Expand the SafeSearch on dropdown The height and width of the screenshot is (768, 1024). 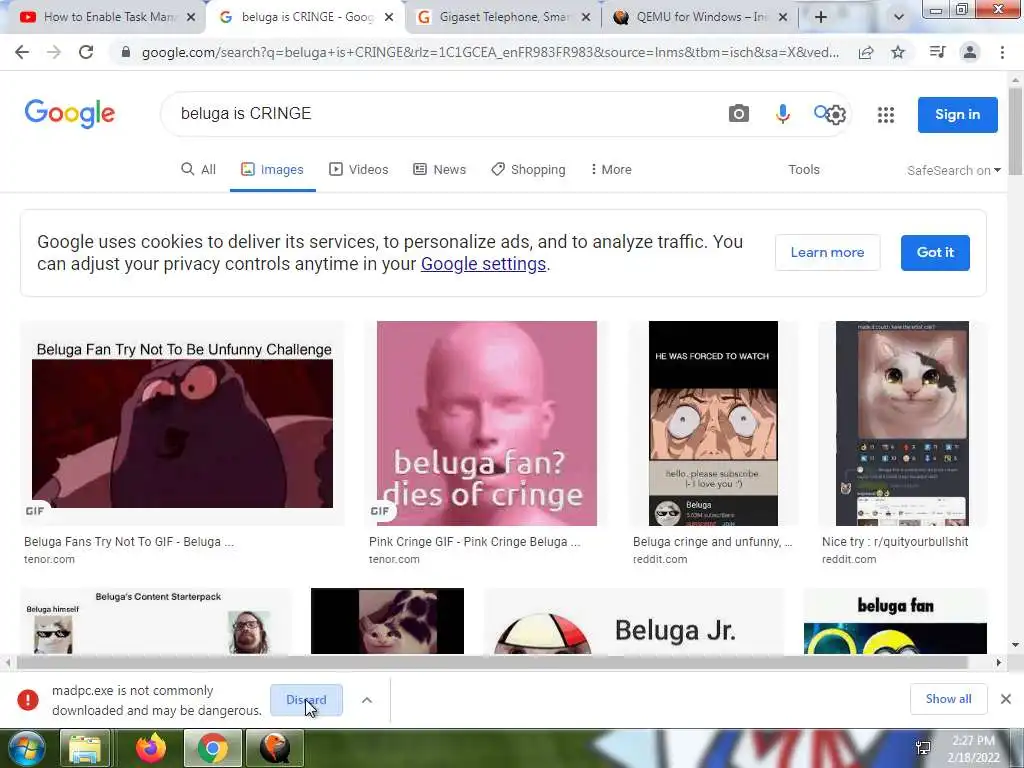pyautogui.click(x=953, y=170)
